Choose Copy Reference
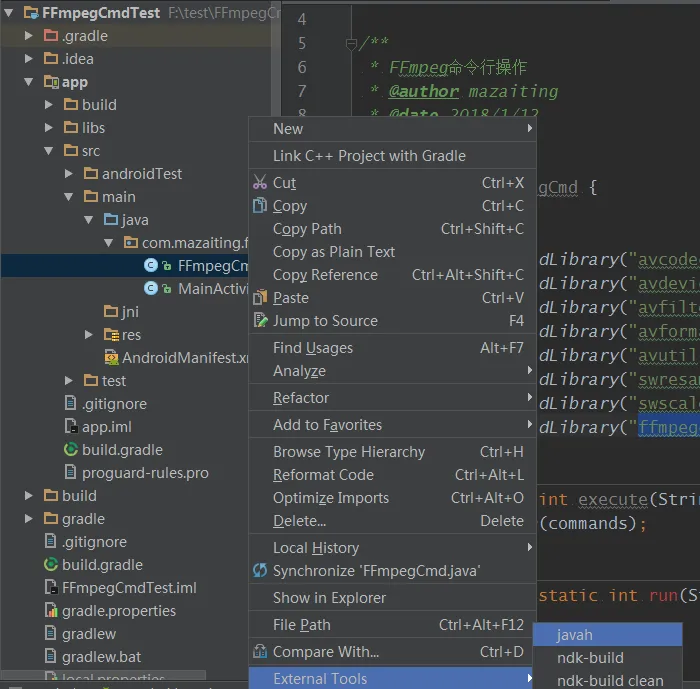Viewport: 700px width, 689px height. [x=392, y=275]
